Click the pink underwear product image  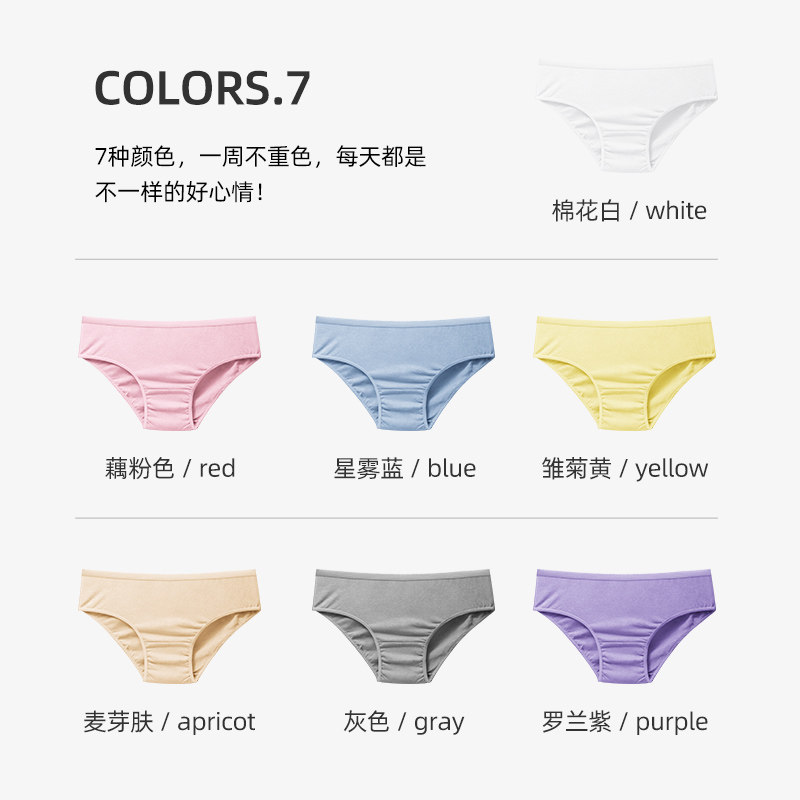[x=169, y=373]
